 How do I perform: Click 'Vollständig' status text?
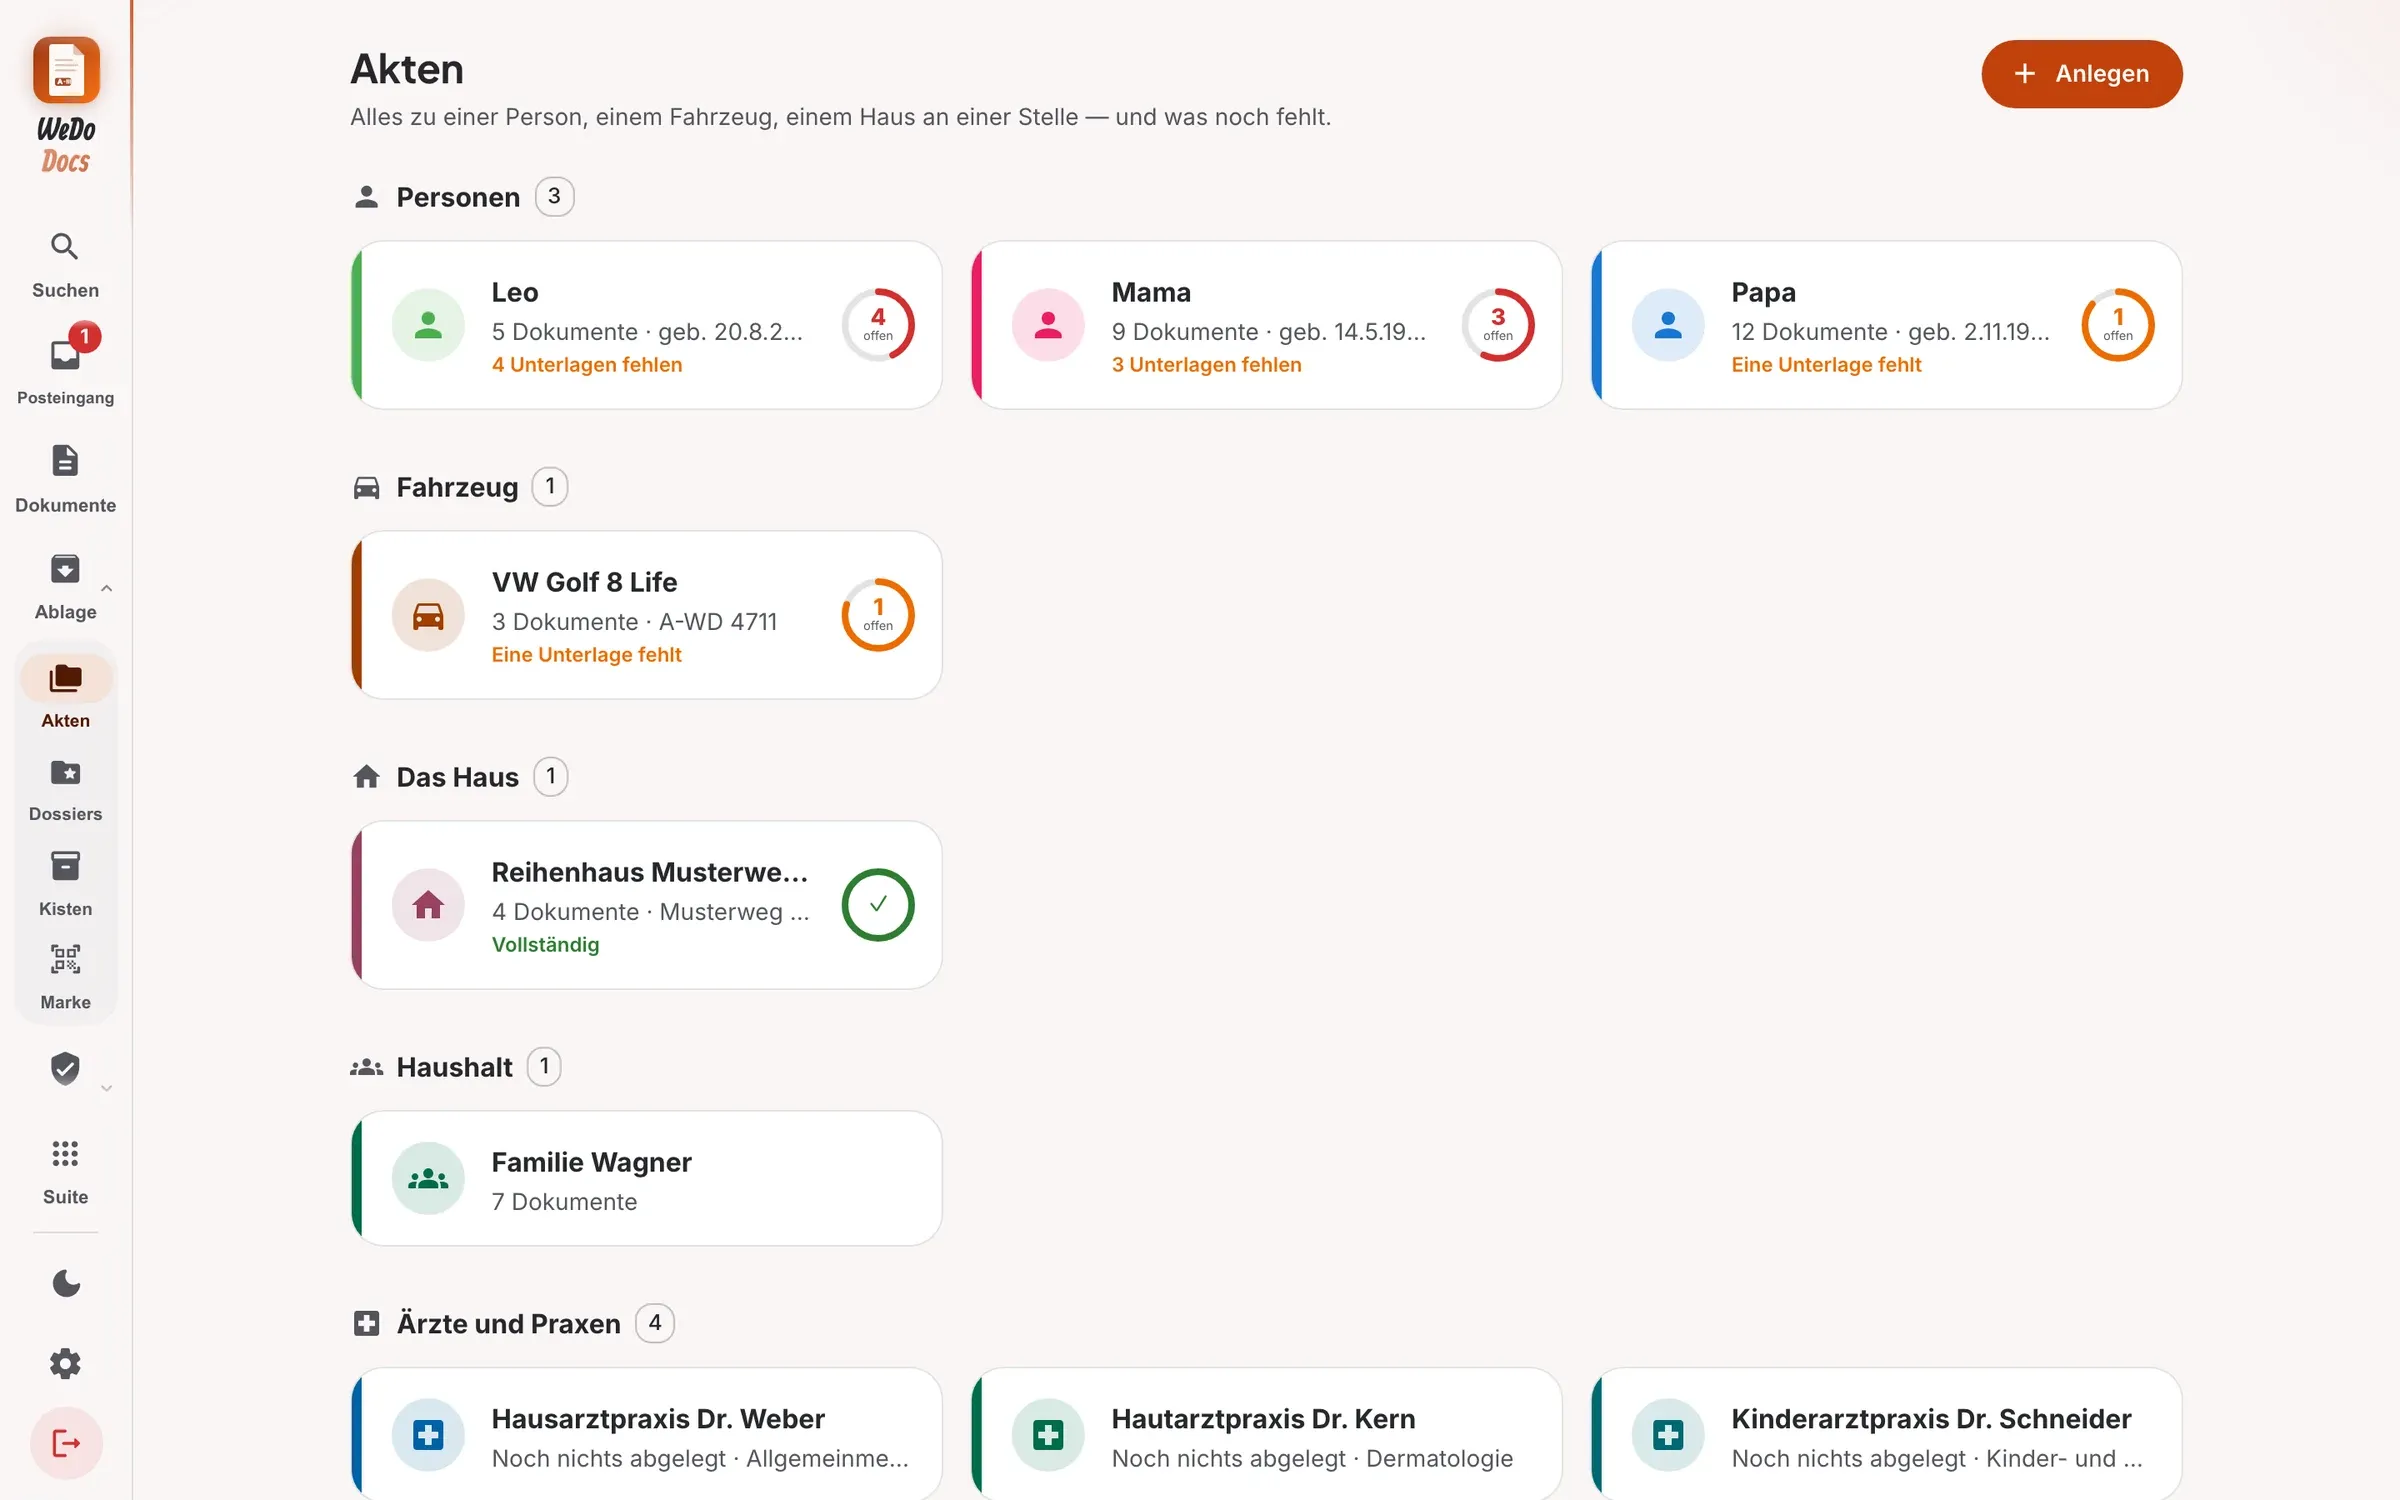tap(545, 945)
